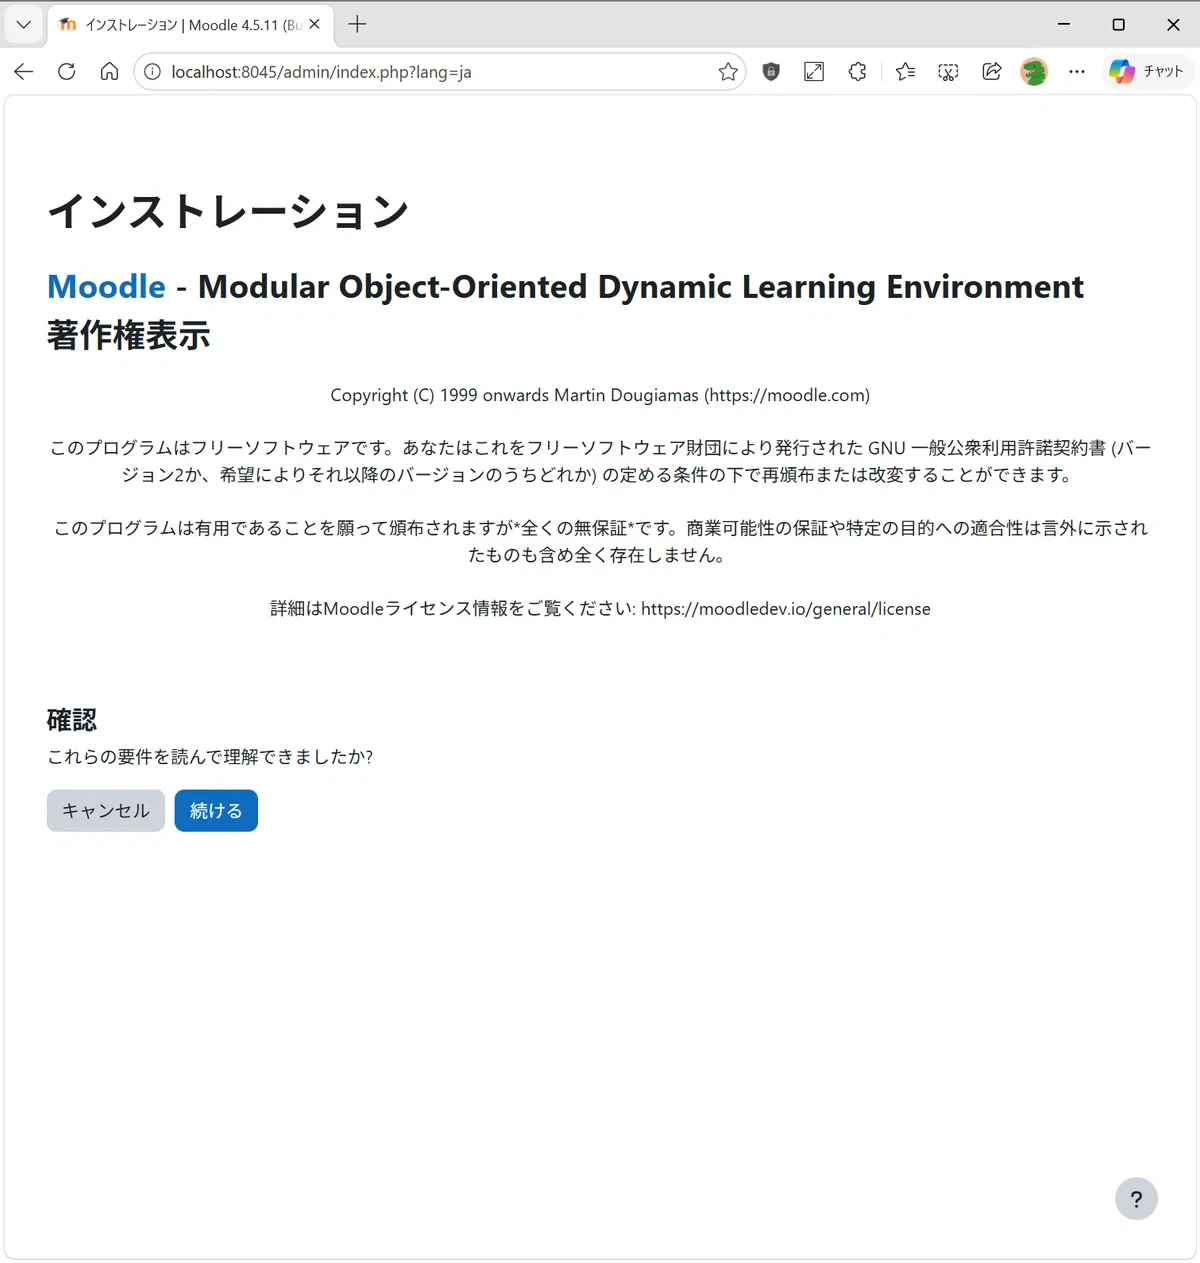Minimize the browser window
This screenshot has height=1263, width=1200.
(1064, 24)
